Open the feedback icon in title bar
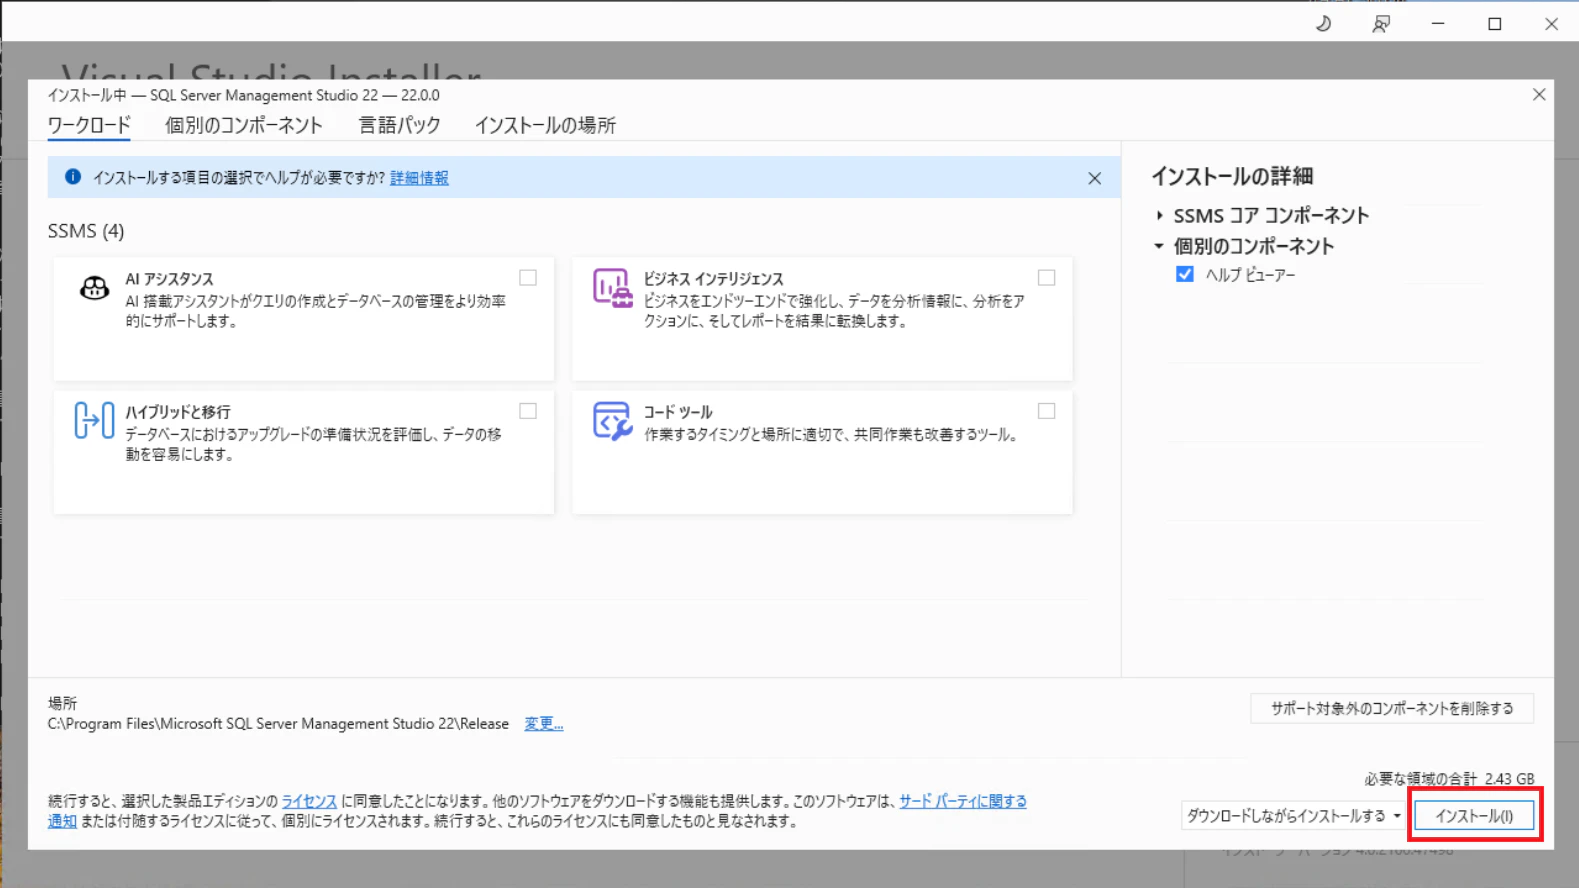Viewport: 1579px width, 888px height. [x=1381, y=24]
